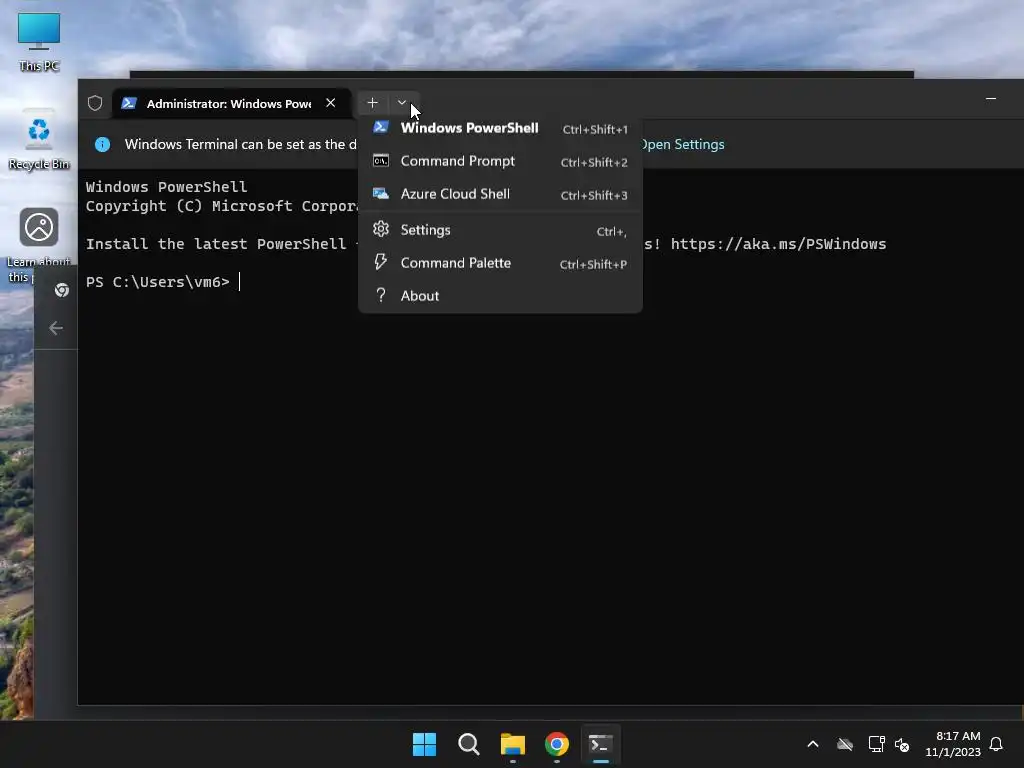Open Recycle Bin desktop icon

click(39, 140)
